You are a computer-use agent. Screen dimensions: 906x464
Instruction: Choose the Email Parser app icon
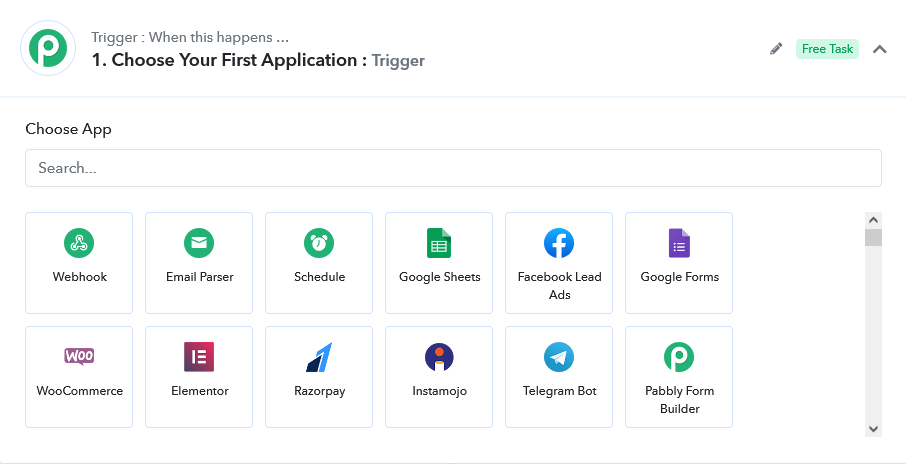199,243
